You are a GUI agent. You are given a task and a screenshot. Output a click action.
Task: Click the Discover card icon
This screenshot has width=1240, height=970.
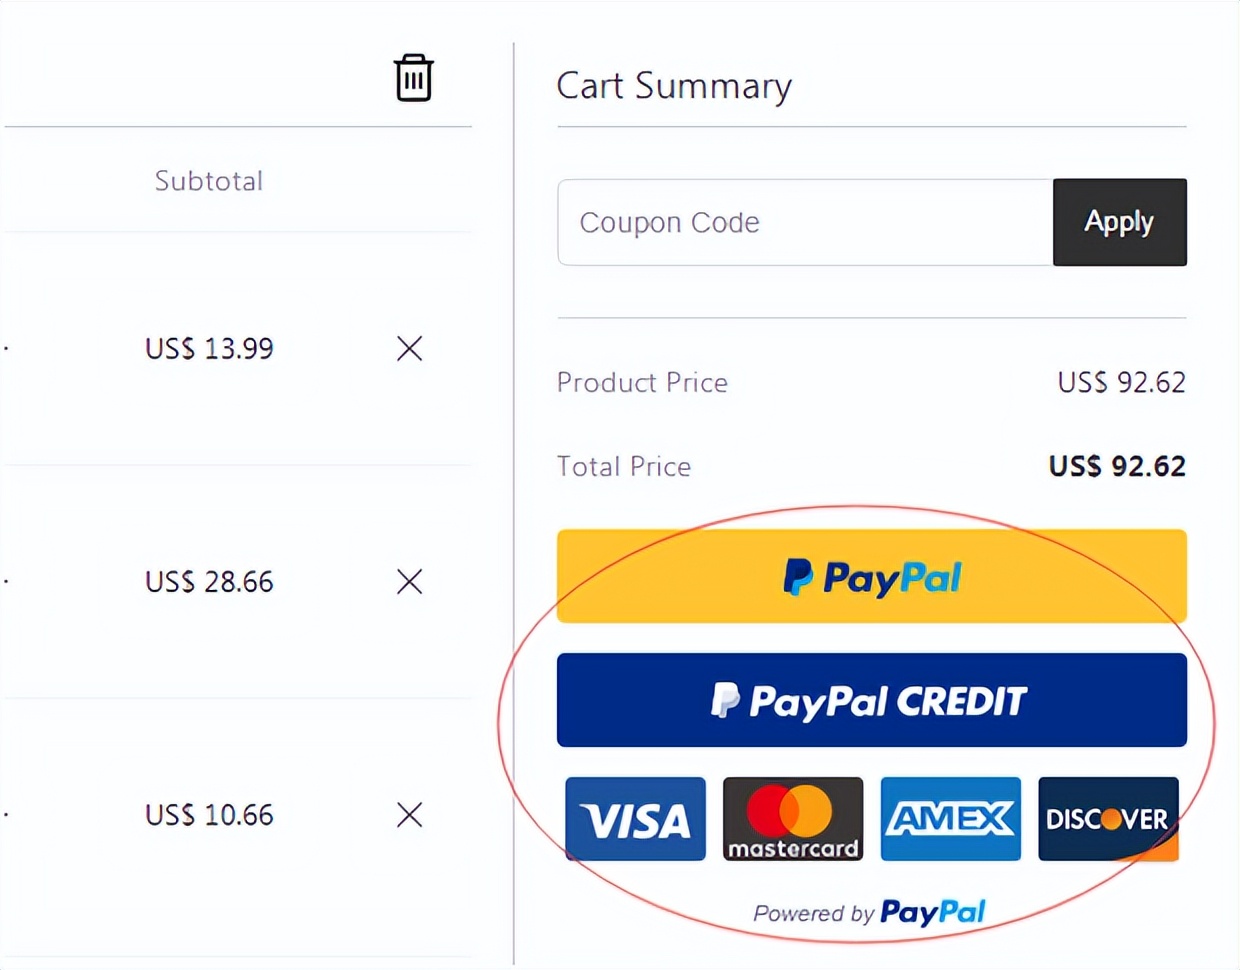pos(1108,819)
